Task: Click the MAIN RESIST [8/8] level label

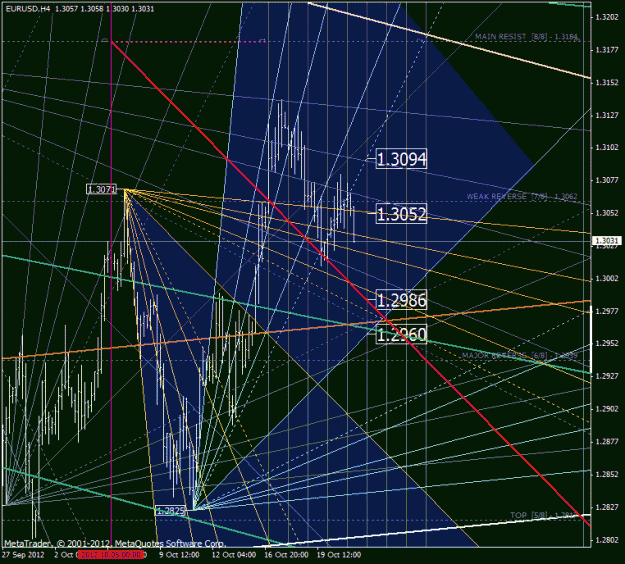Action: 526,37
